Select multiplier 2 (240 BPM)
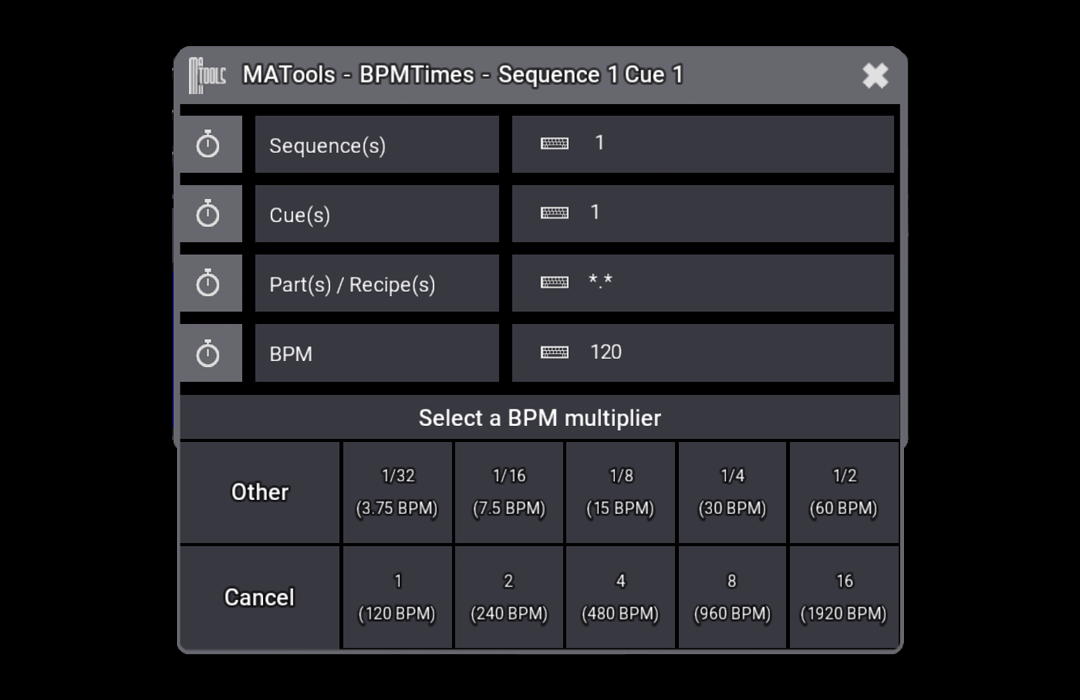The width and height of the screenshot is (1080, 700). pos(509,597)
